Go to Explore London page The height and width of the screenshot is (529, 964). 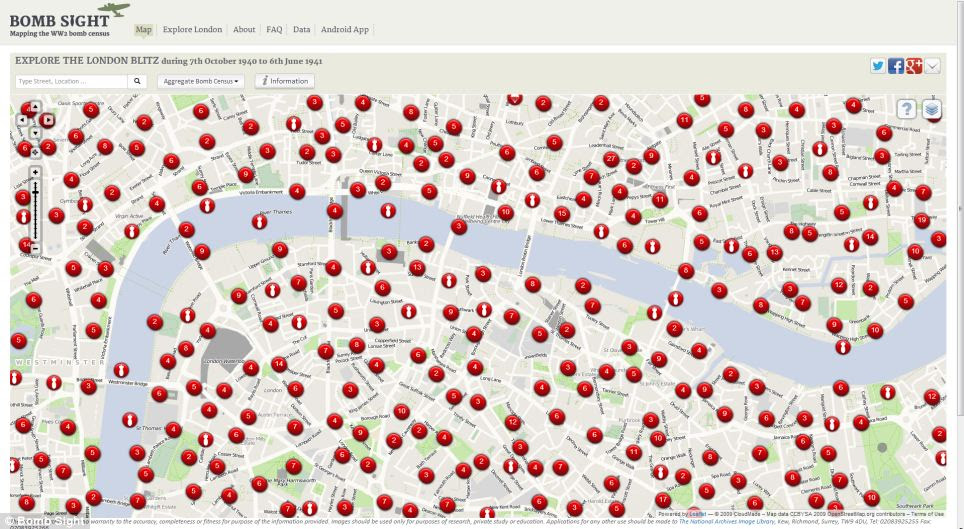[192, 30]
